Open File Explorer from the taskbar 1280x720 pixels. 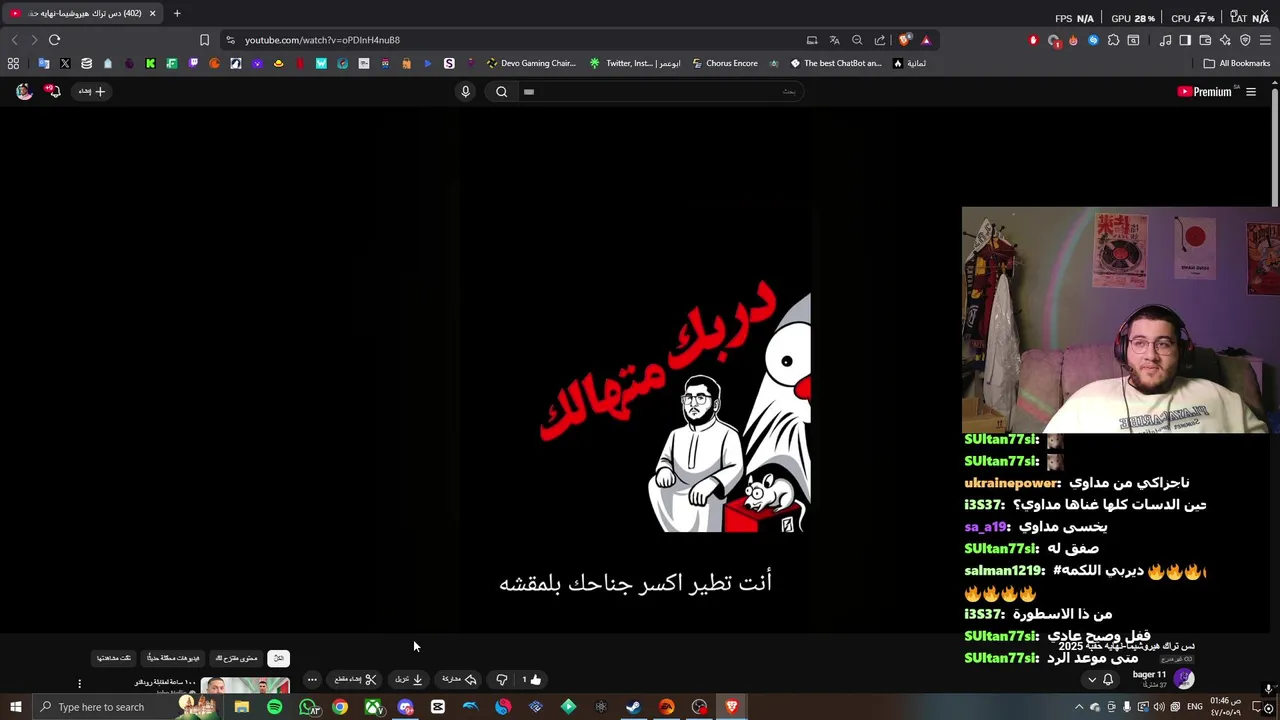tap(241, 707)
